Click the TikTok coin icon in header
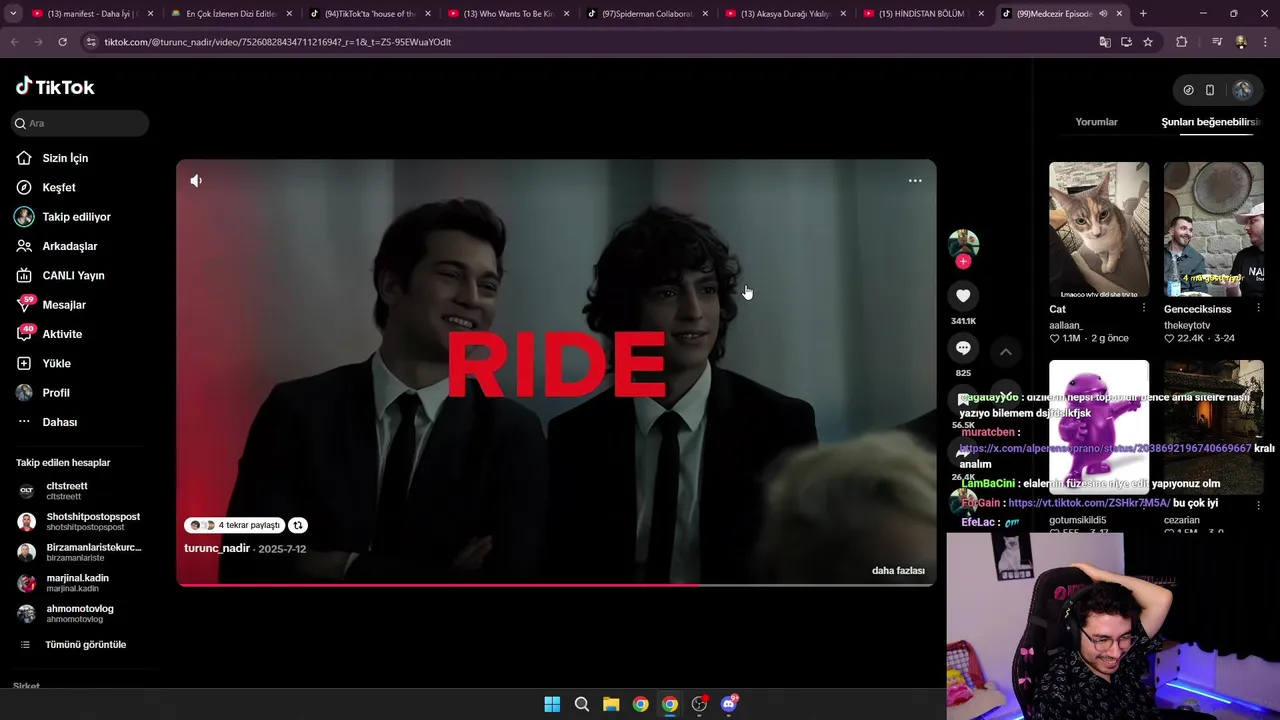Screen dimensions: 1280x720 coord(1188,90)
